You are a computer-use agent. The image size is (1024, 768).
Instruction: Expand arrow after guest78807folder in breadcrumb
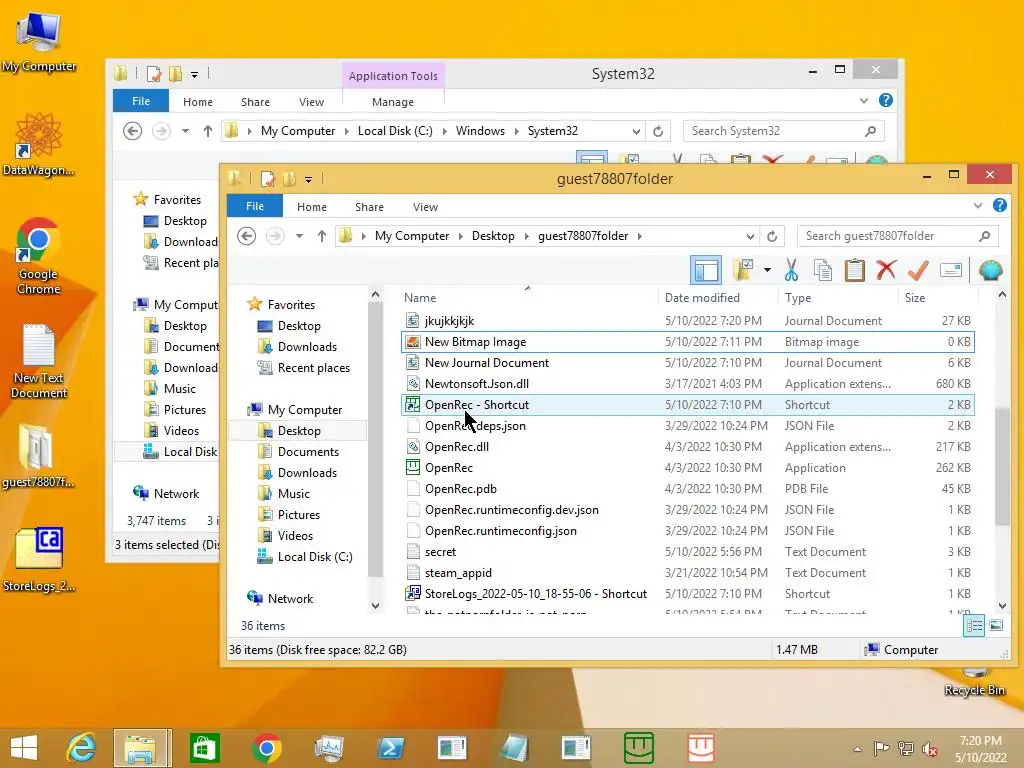pyautogui.click(x=639, y=236)
